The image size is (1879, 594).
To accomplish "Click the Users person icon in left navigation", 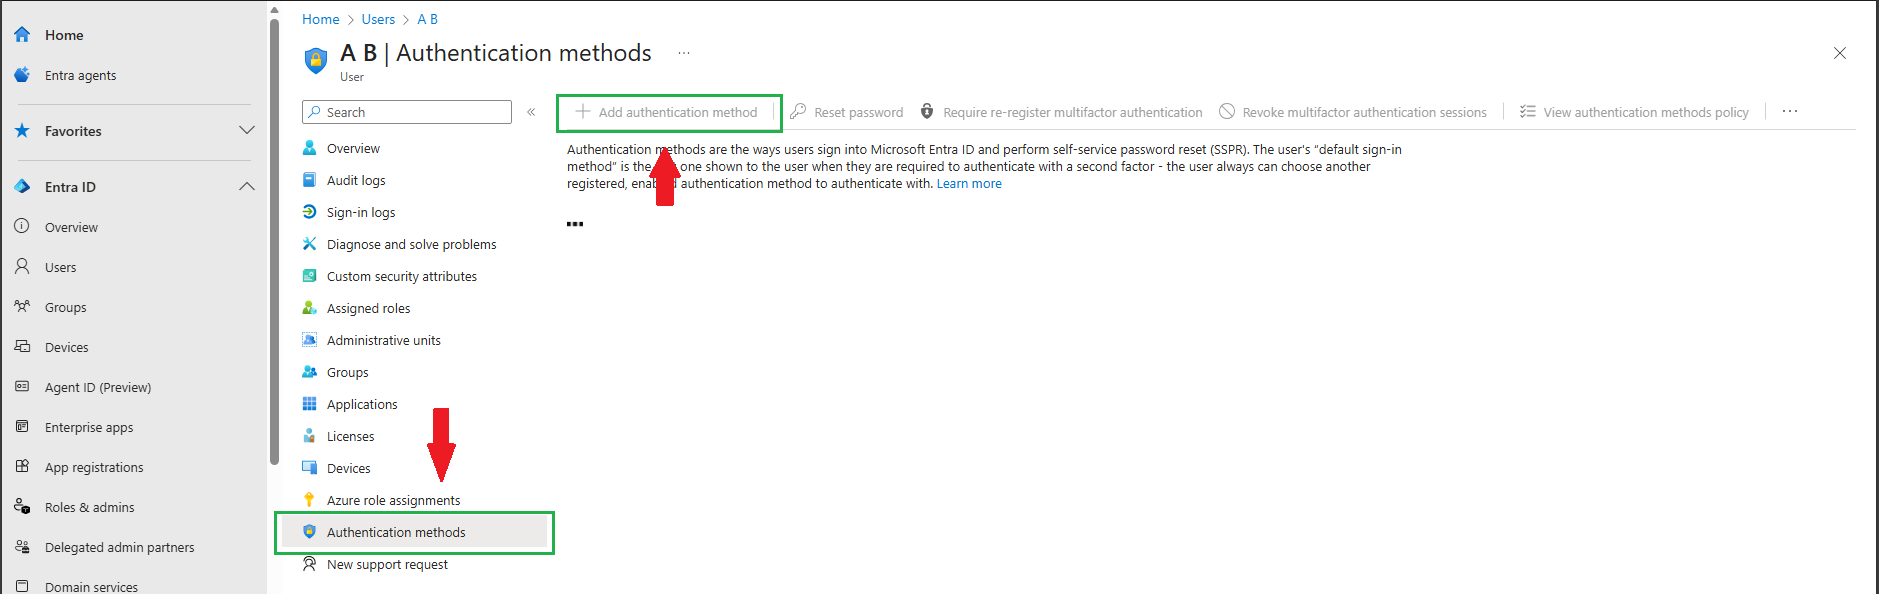I will (22, 267).
